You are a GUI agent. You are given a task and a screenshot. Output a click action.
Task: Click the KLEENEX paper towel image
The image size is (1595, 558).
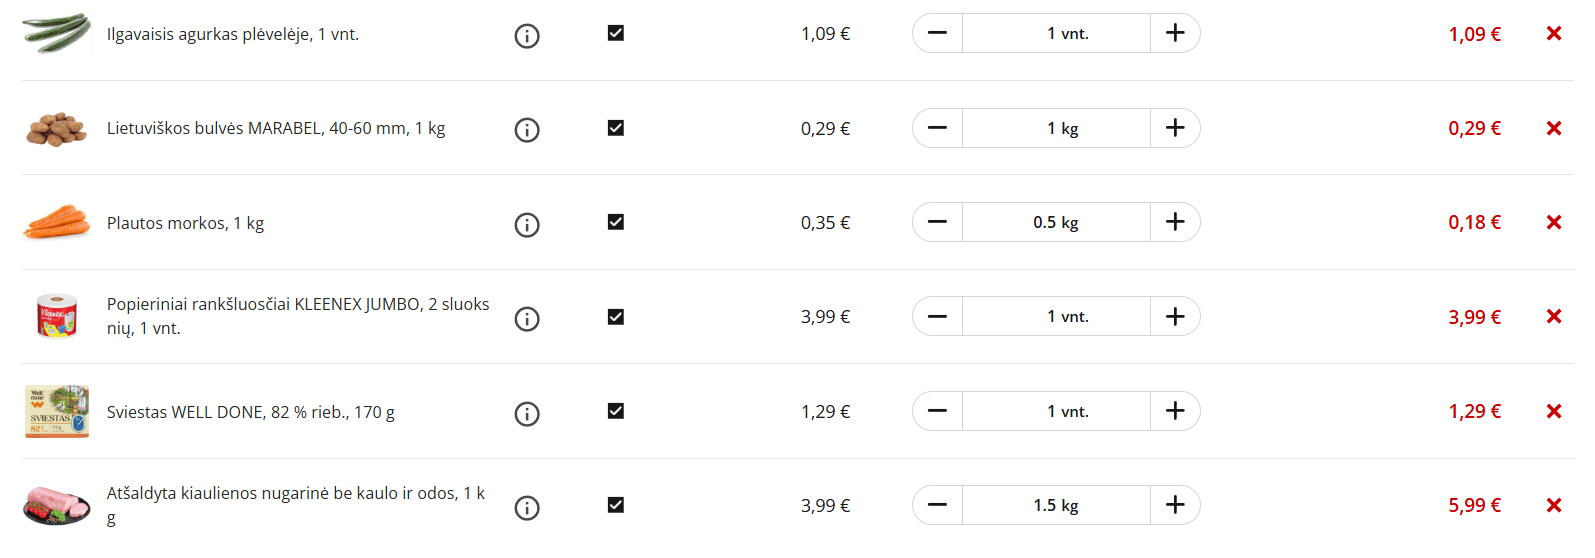(57, 316)
